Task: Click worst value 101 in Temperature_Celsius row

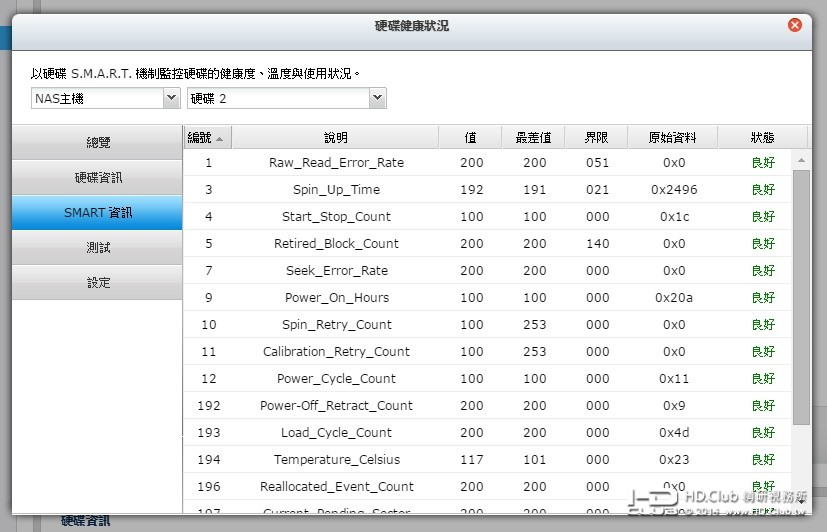Action: 535,459
